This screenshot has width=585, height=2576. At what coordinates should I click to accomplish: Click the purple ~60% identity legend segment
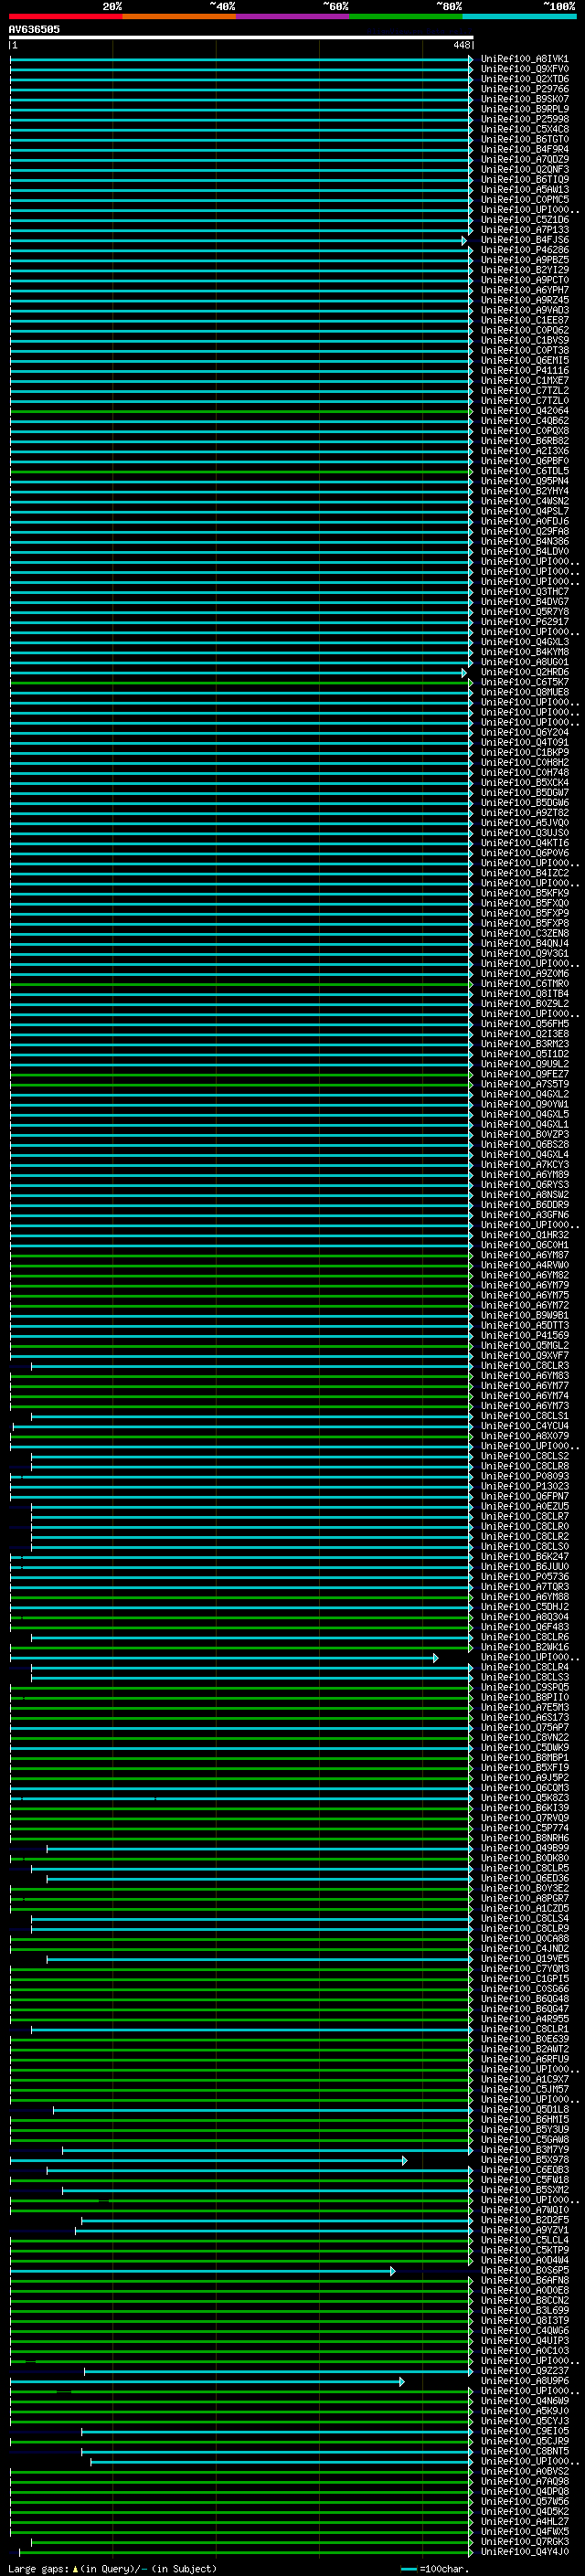(x=293, y=16)
